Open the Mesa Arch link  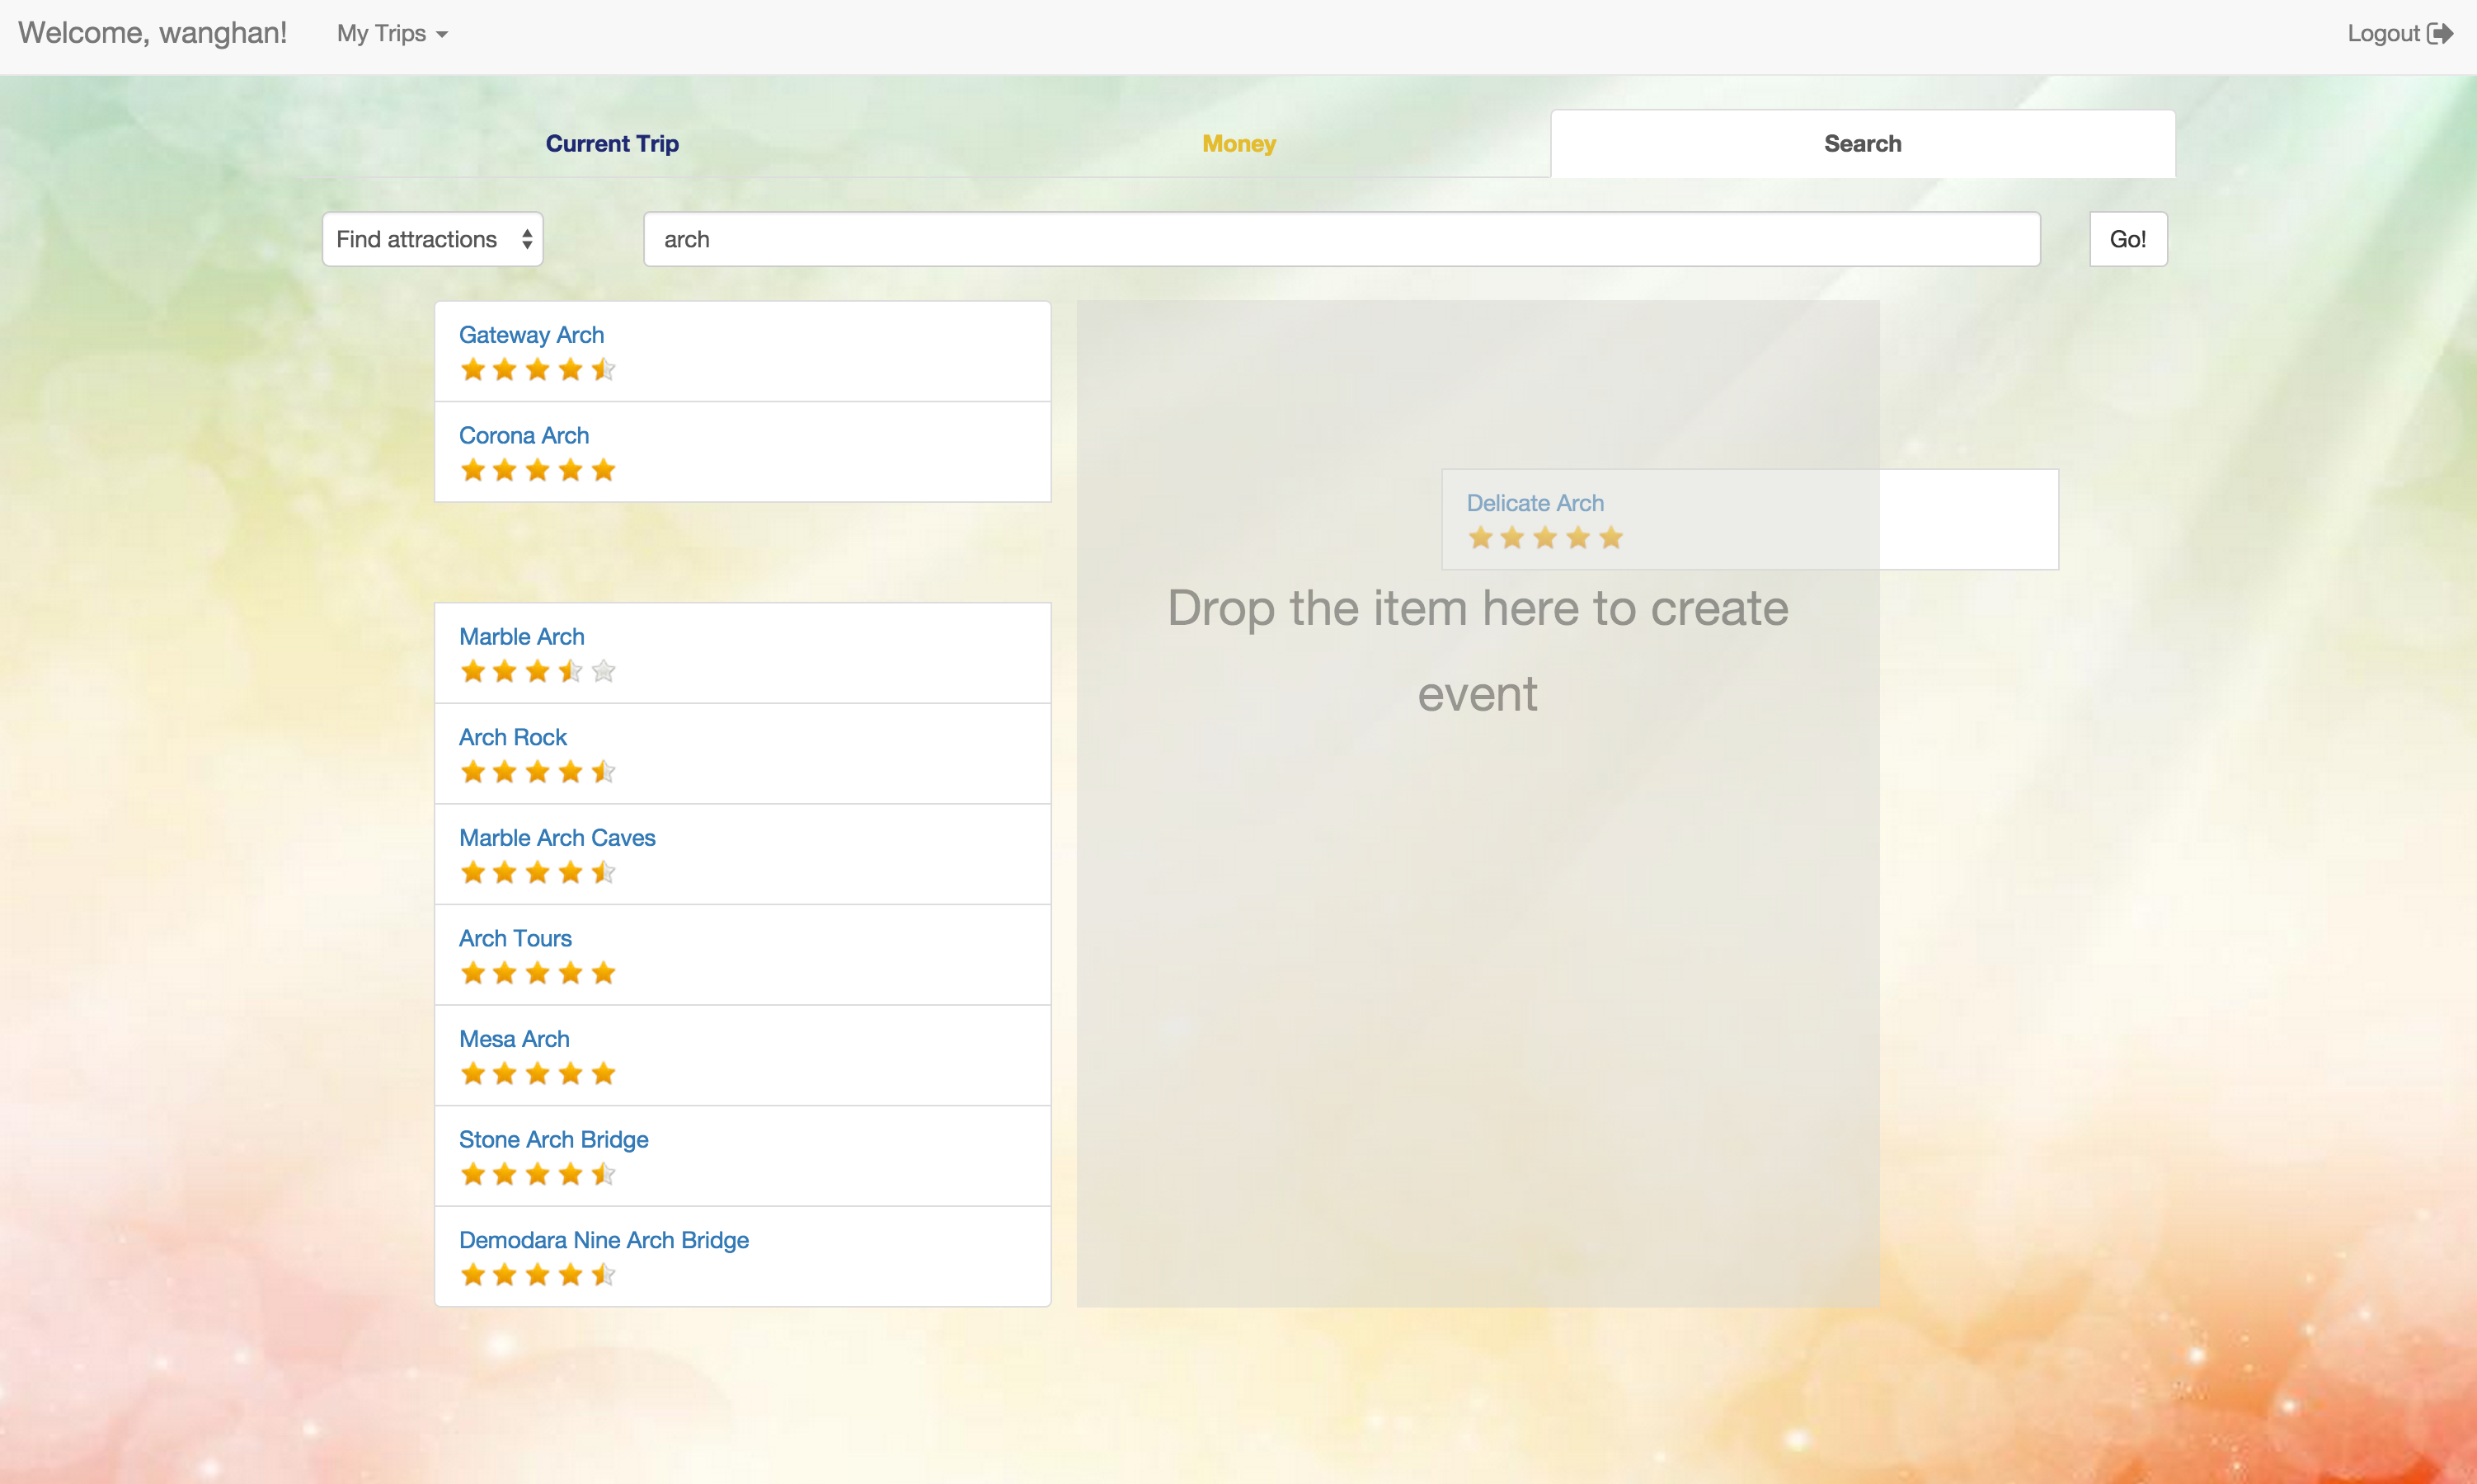point(514,1039)
